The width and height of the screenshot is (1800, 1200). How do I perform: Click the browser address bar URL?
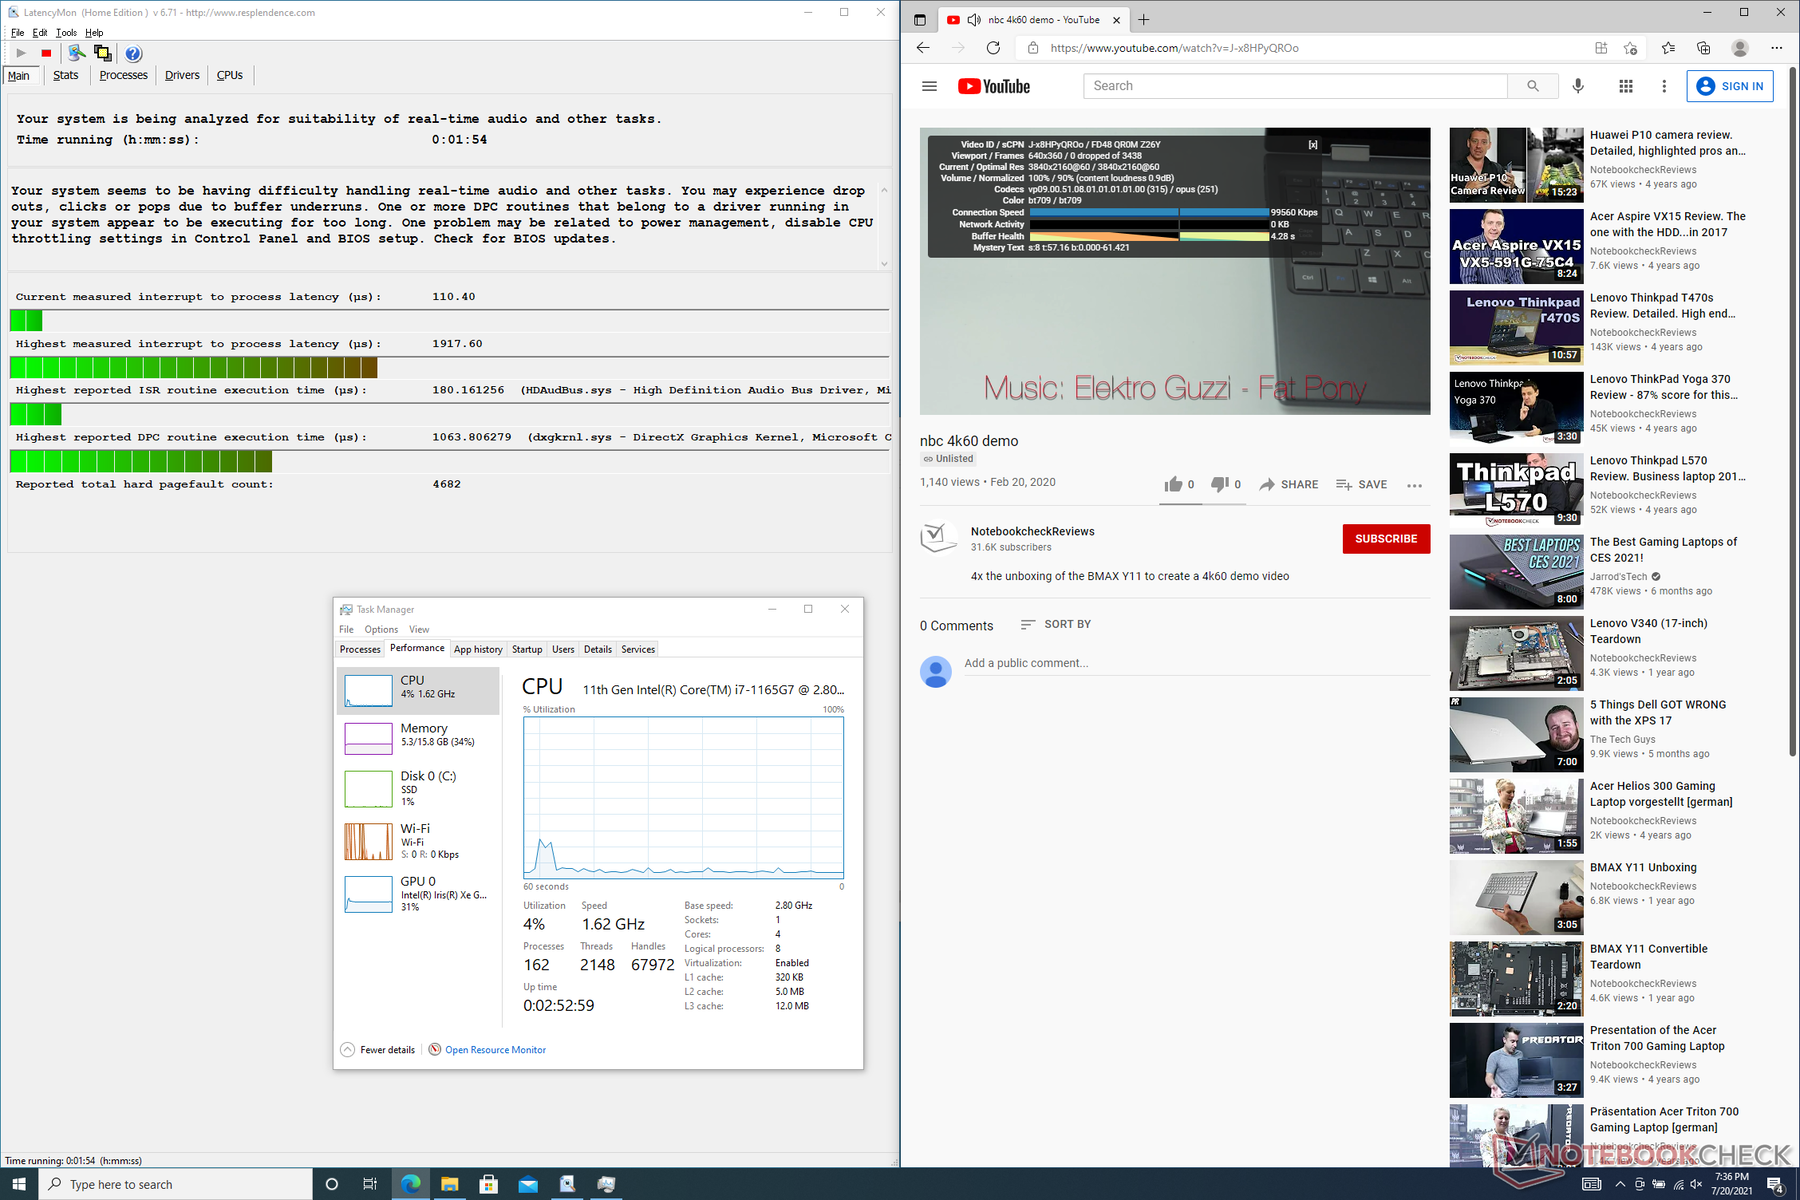[x=1174, y=48]
